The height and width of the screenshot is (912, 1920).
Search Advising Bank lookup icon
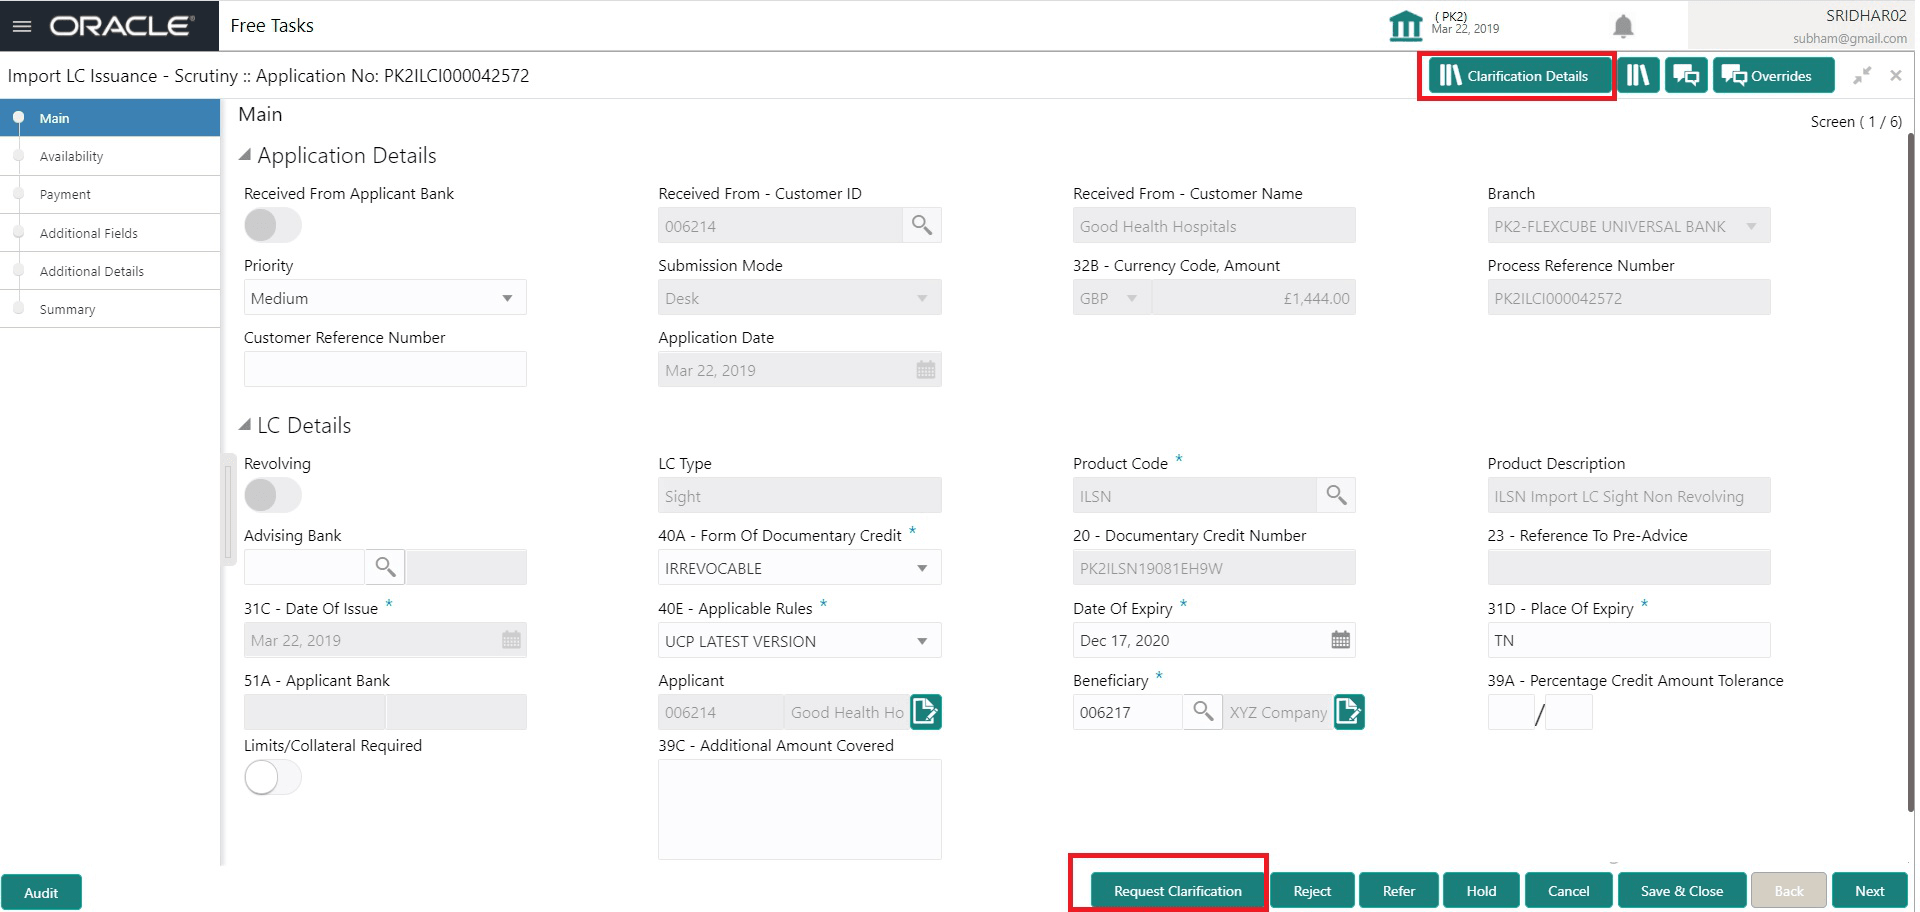pyautogui.click(x=385, y=567)
